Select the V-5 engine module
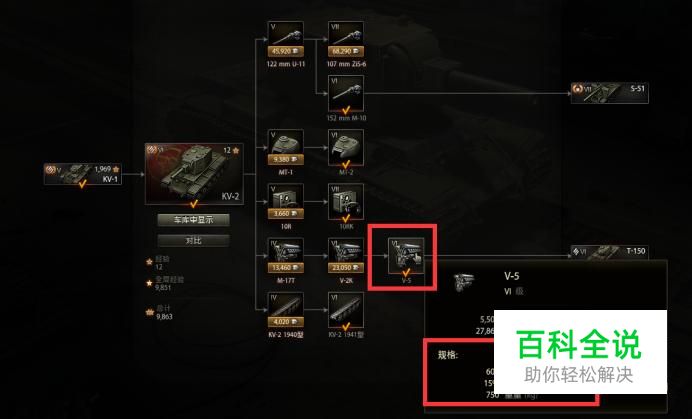The width and height of the screenshot is (692, 419). (x=406, y=256)
